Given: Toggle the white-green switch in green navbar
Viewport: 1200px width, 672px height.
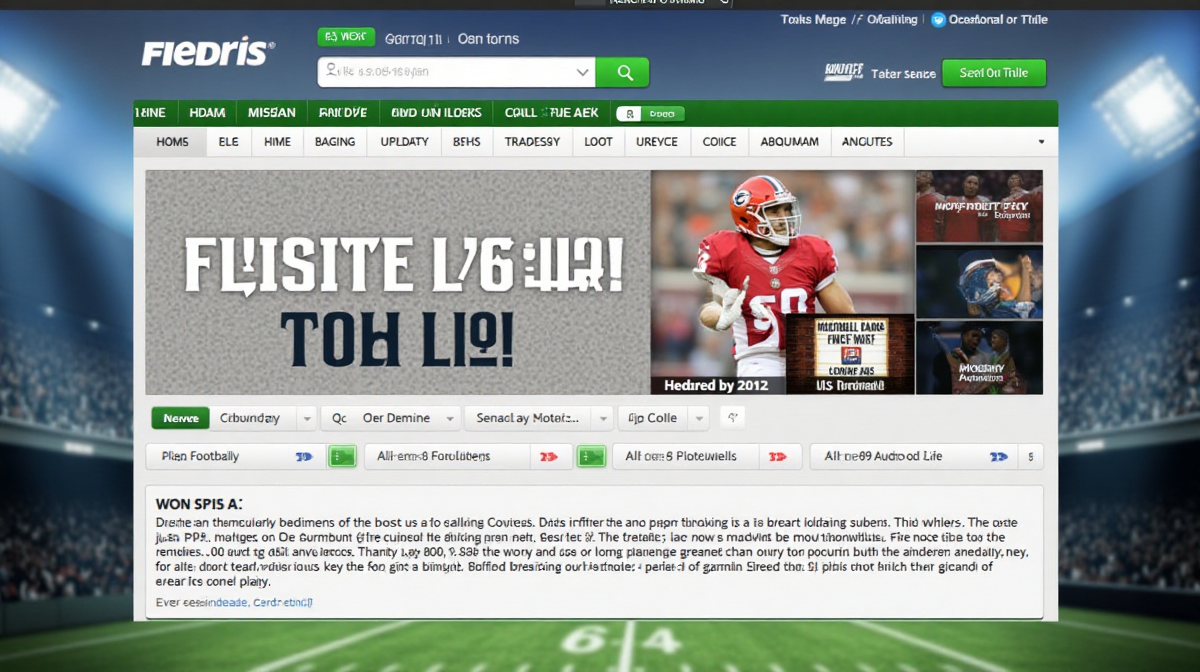Looking at the screenshot, I should [x=650, y=113].
